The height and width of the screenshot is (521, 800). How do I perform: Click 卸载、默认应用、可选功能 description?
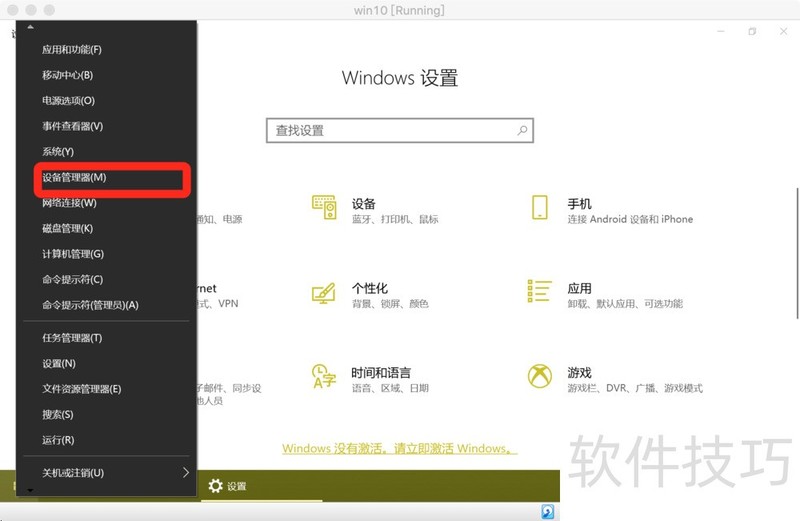coord(625,304)
